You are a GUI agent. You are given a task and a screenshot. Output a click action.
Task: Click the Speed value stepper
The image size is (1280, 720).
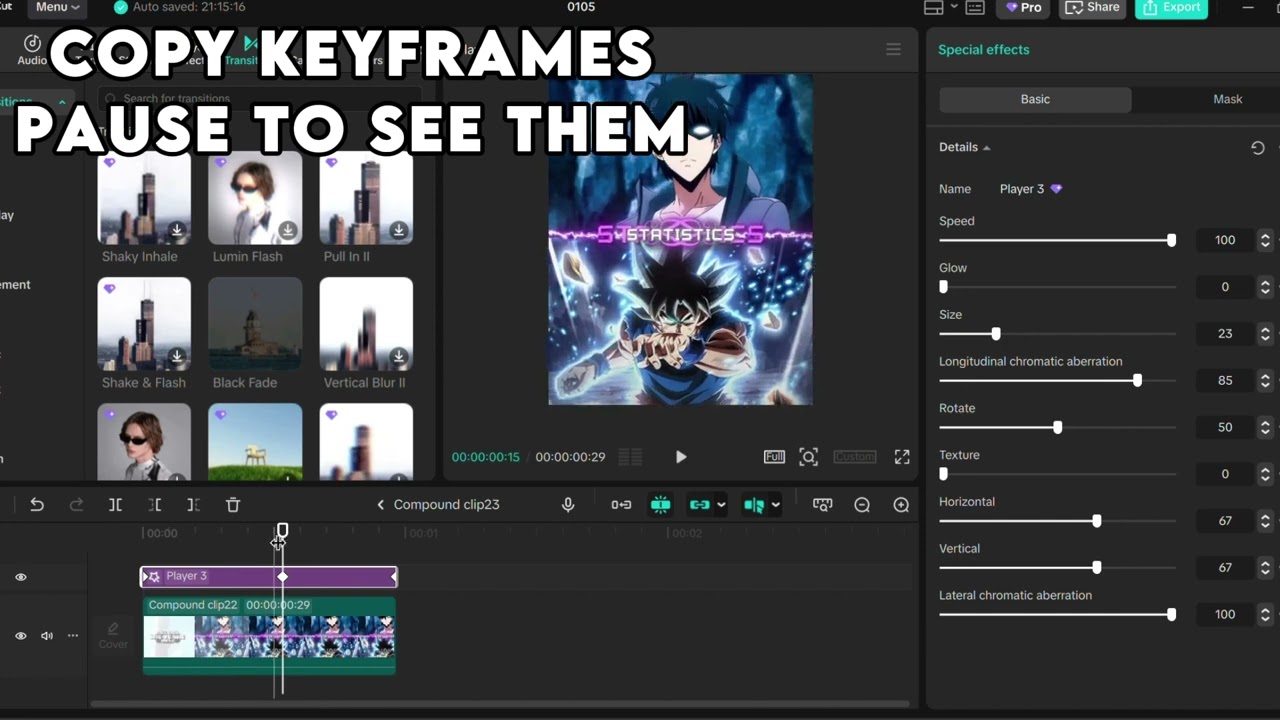tap(1265, 240)
